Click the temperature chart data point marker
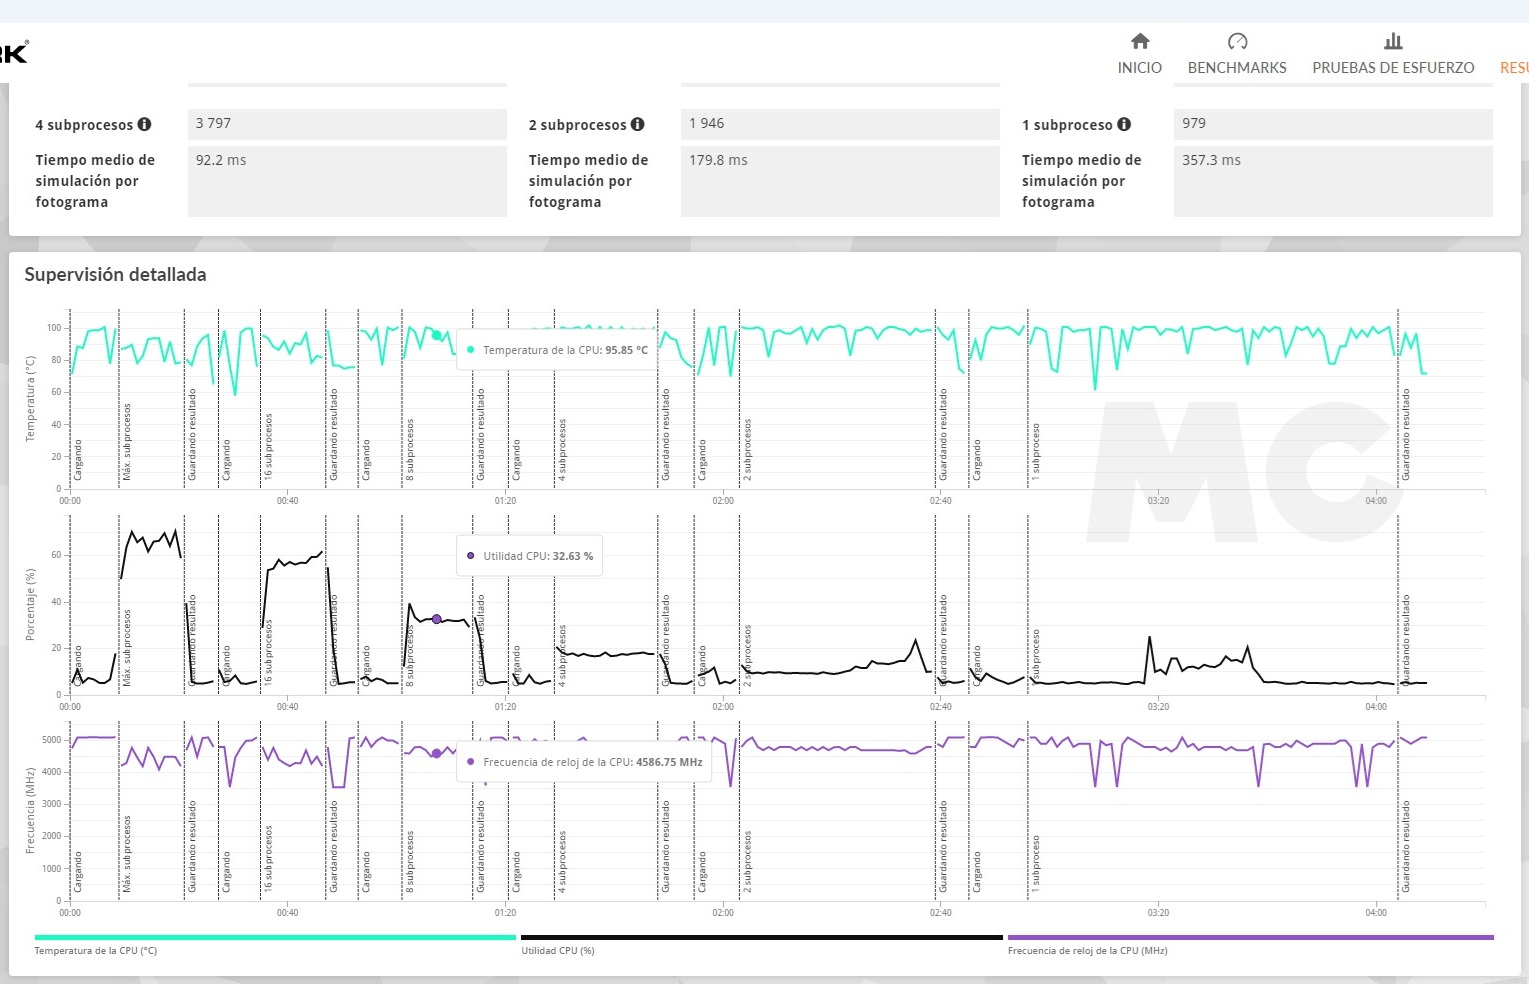Viewport: 1529px width, 984px height. pyautogui.click(x=436, y=335)
